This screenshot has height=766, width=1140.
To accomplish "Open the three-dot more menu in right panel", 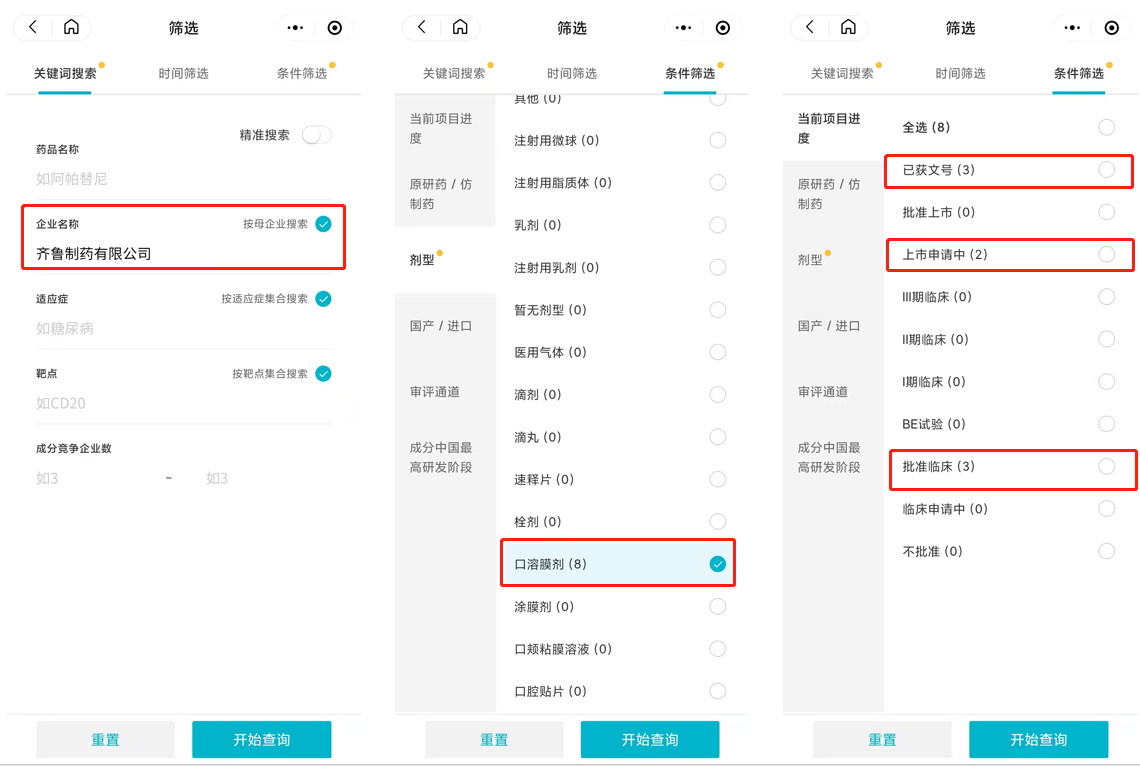I will (1071, 28).
